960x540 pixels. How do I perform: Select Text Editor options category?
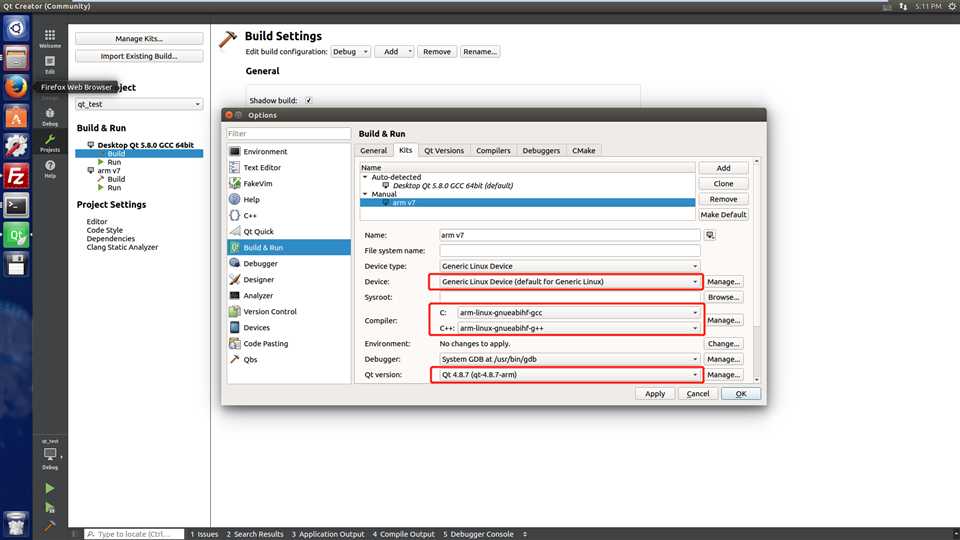[x=288, y=167]
